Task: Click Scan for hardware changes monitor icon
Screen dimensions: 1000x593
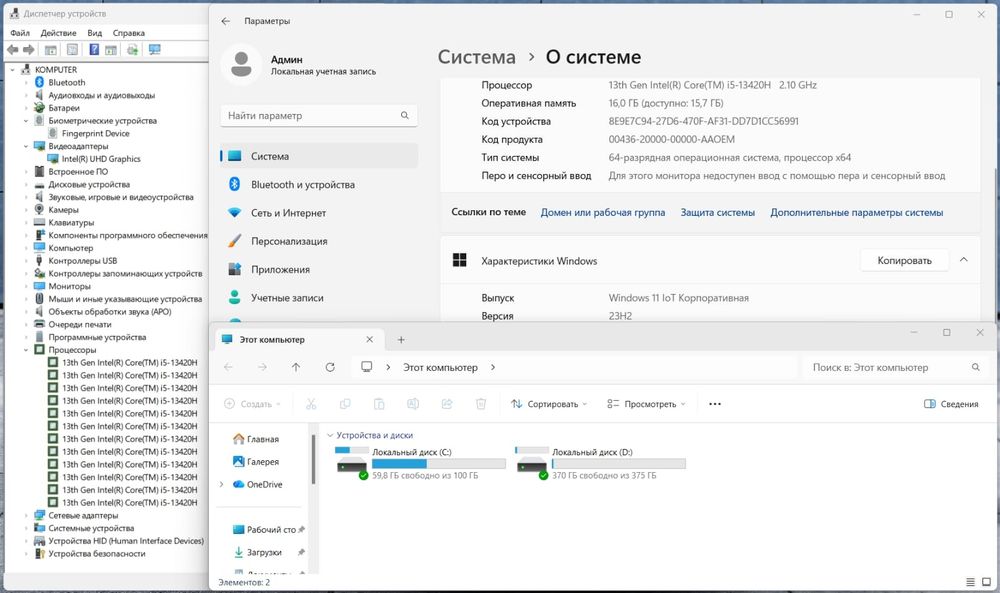Action: pos(154,50)
